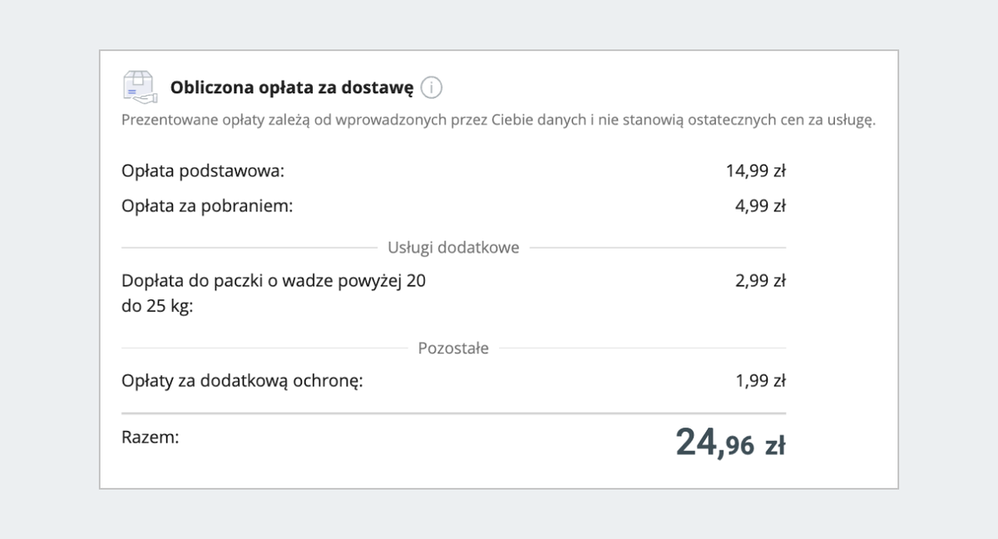Viewport: 998px width, 539px height.
Task: Click the disclaimer text starting with "Prezentowane opłaty"
Action: pos(498,121)
